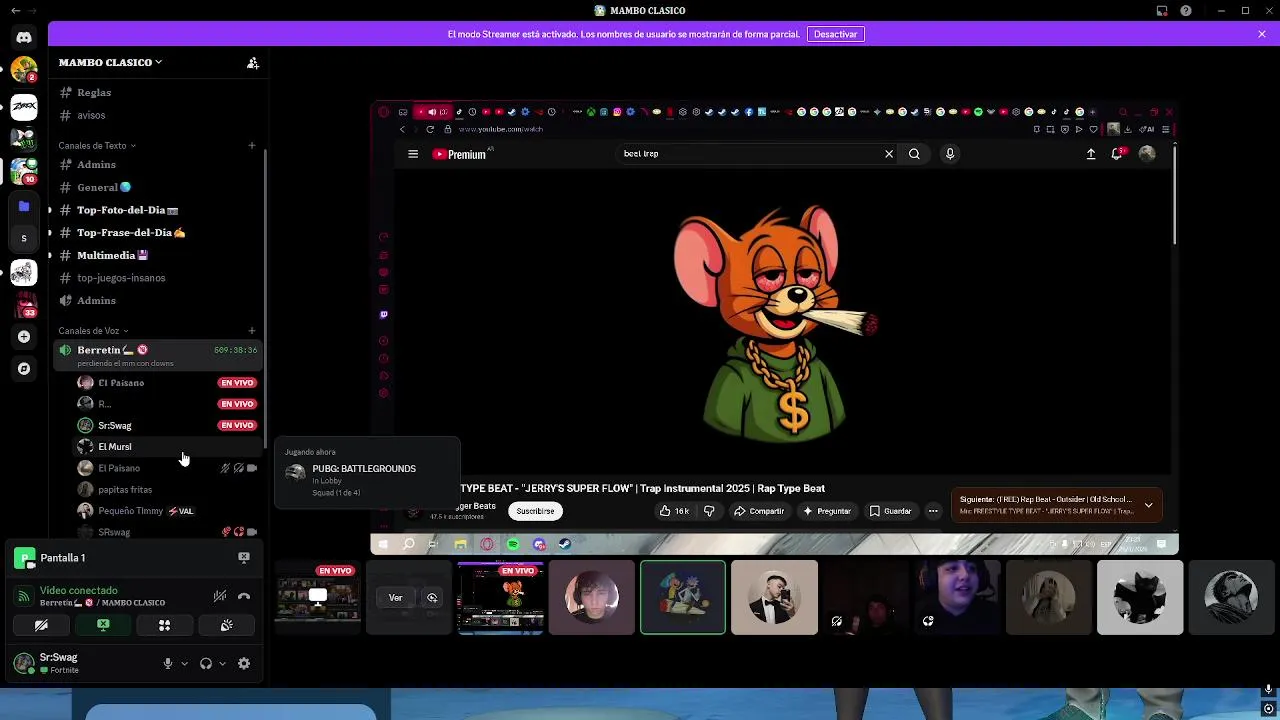Collapse Canales de Texto category
The image size is (1280, 720).
coord(97,146)
